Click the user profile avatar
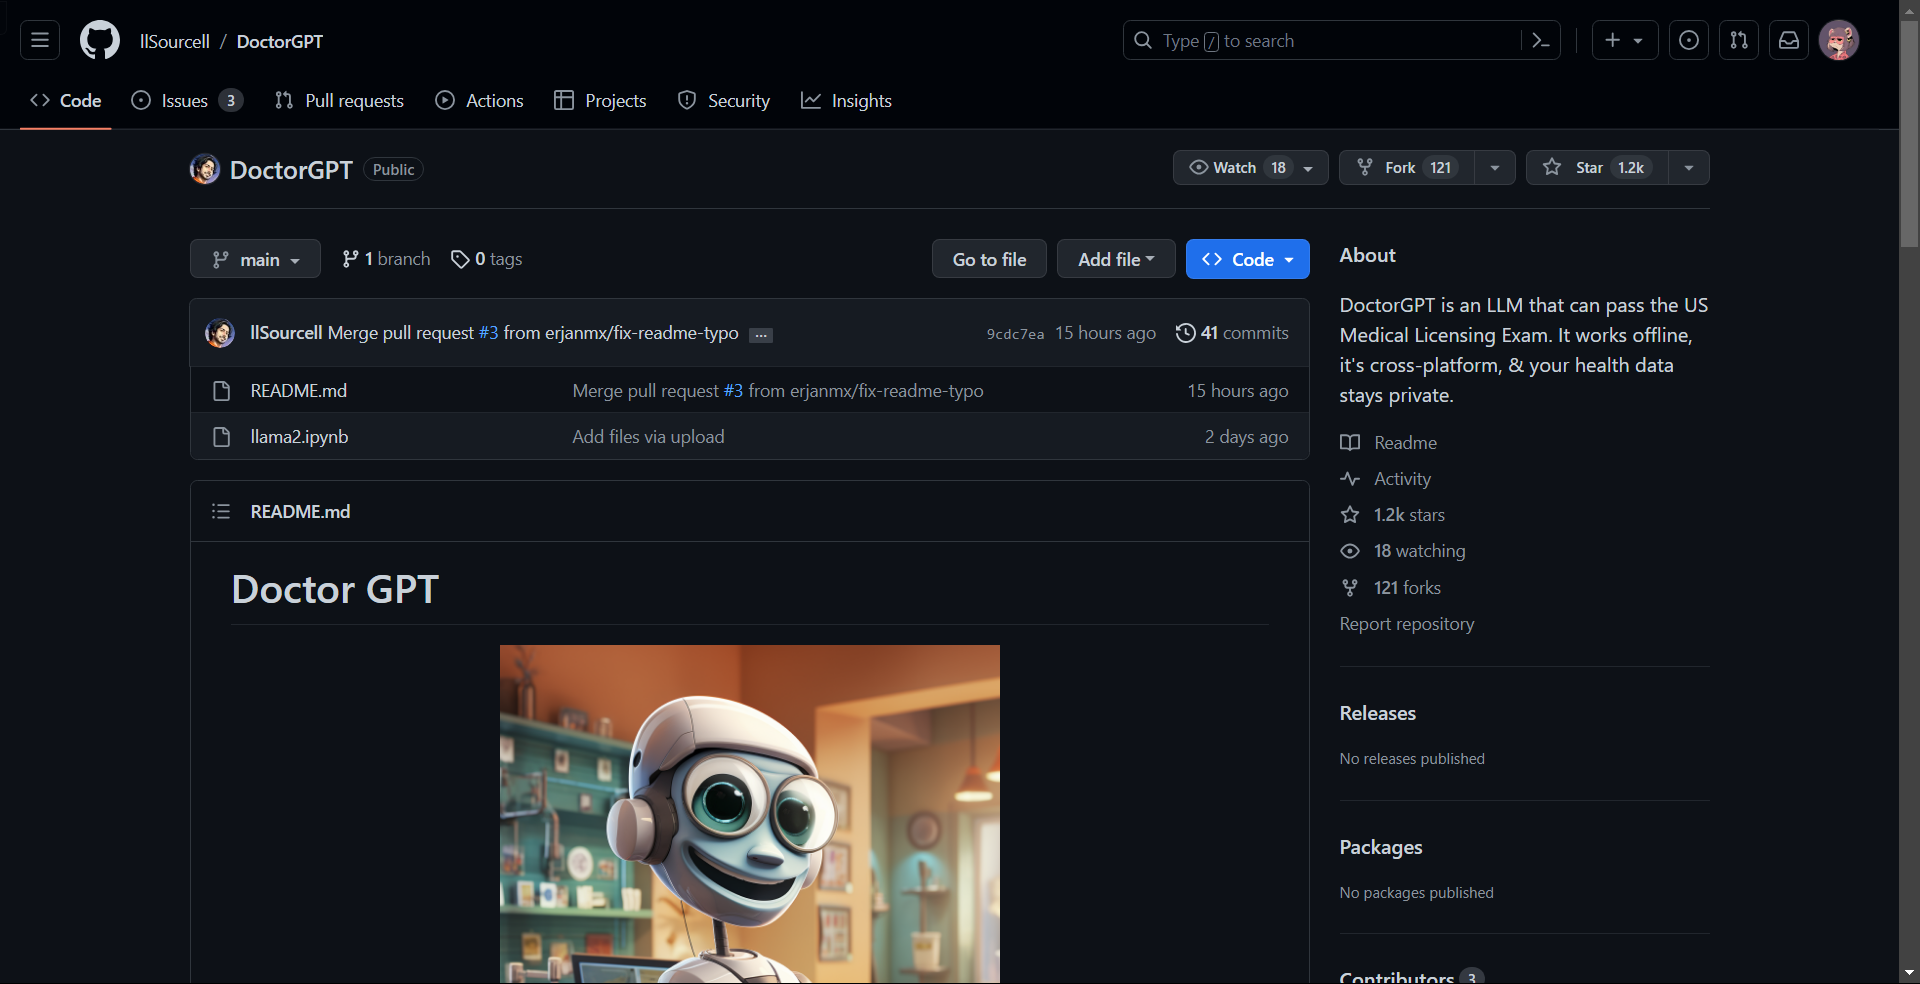Image resolution: width=1920 pixels, height=984 pixels. tap(1838, 41)
